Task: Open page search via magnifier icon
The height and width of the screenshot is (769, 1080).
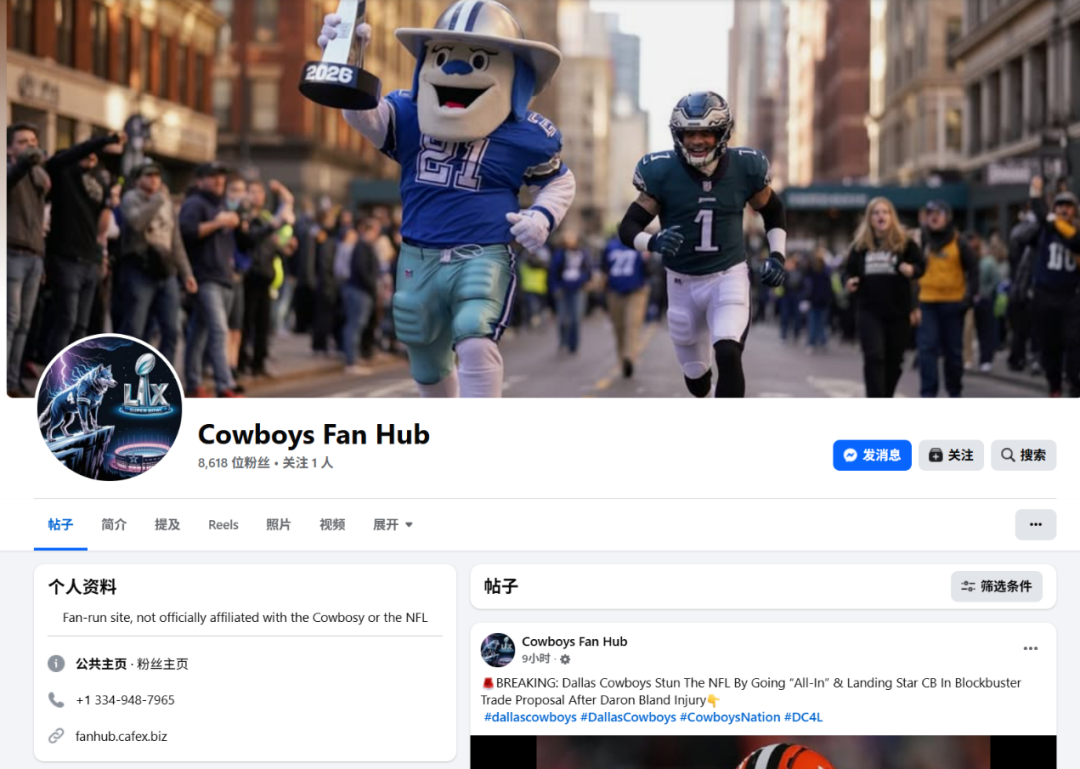Action: tap(1008, 455)
